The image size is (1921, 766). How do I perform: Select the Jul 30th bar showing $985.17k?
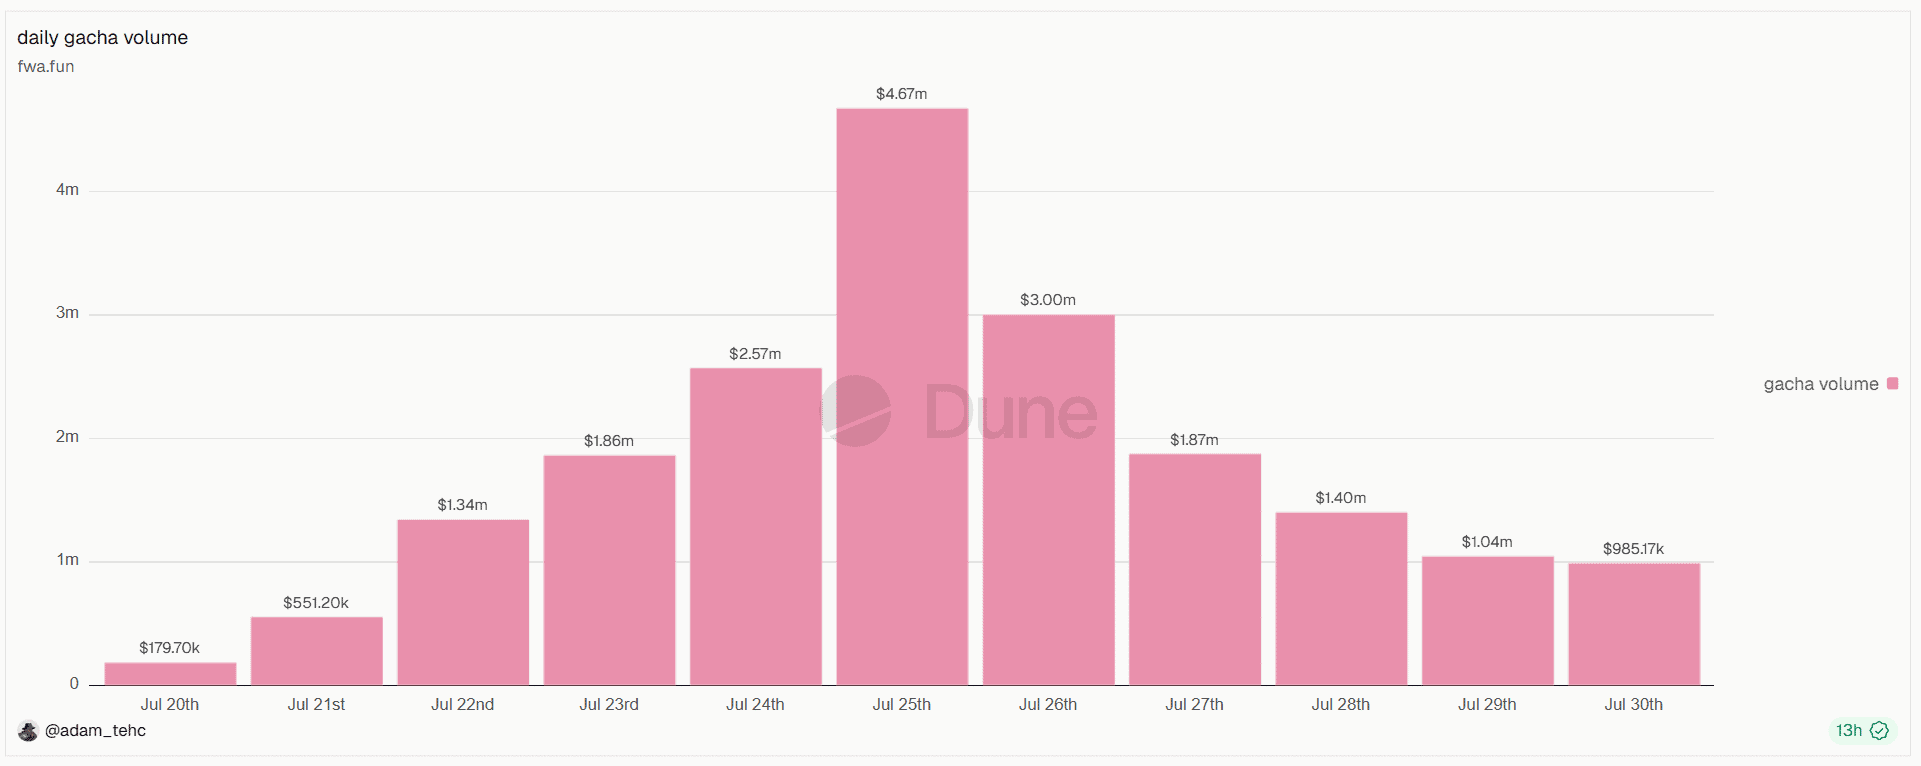(x=1634, y=624)
